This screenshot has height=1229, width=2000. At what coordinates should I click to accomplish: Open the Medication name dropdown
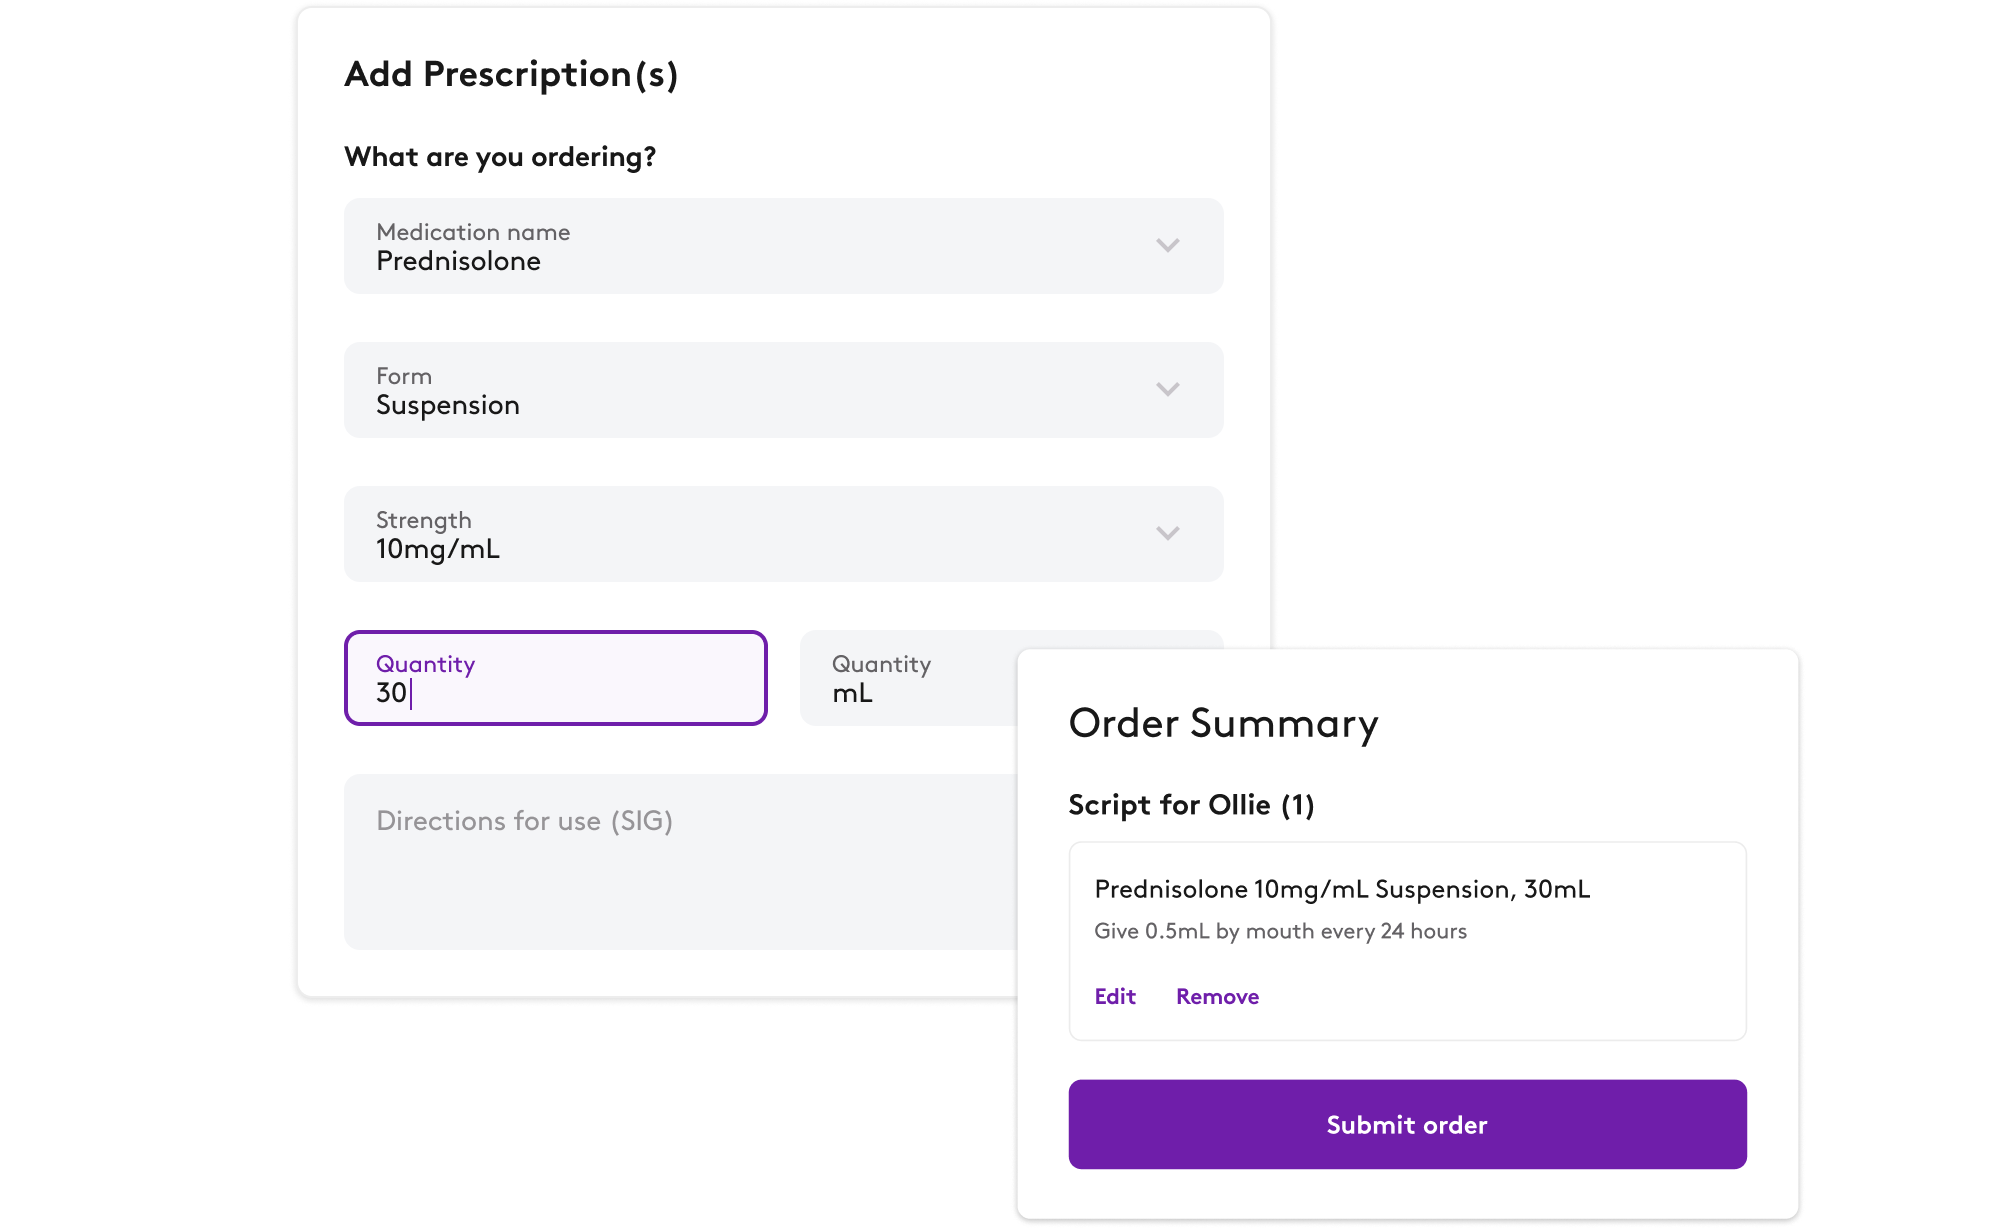pyautogui.click(x=783, y=246)
